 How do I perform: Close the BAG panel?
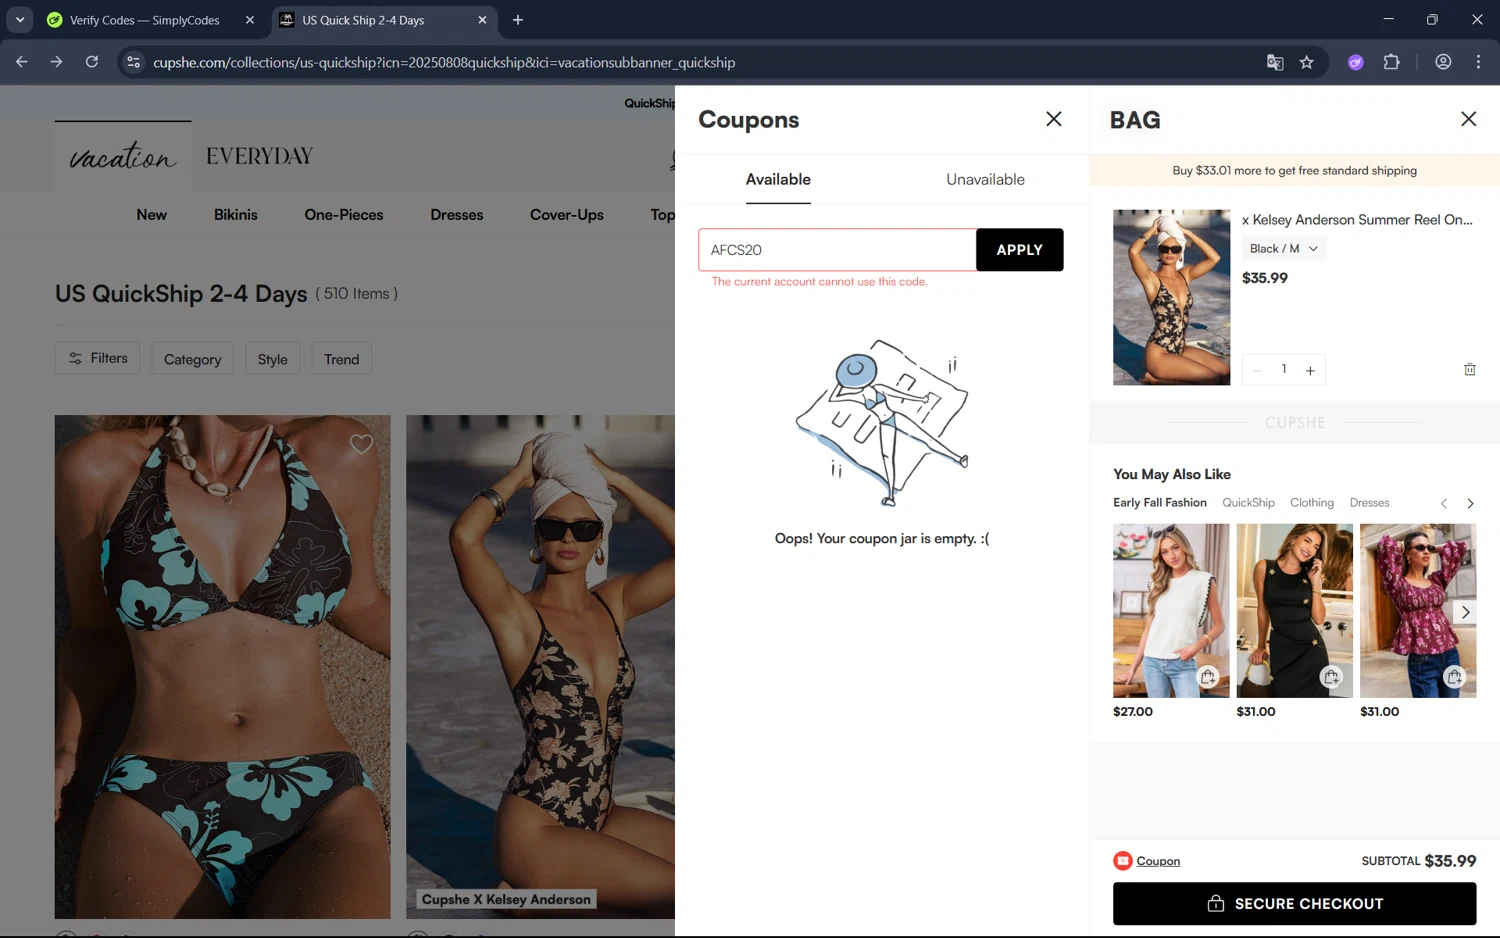(x=1468, y=119)
